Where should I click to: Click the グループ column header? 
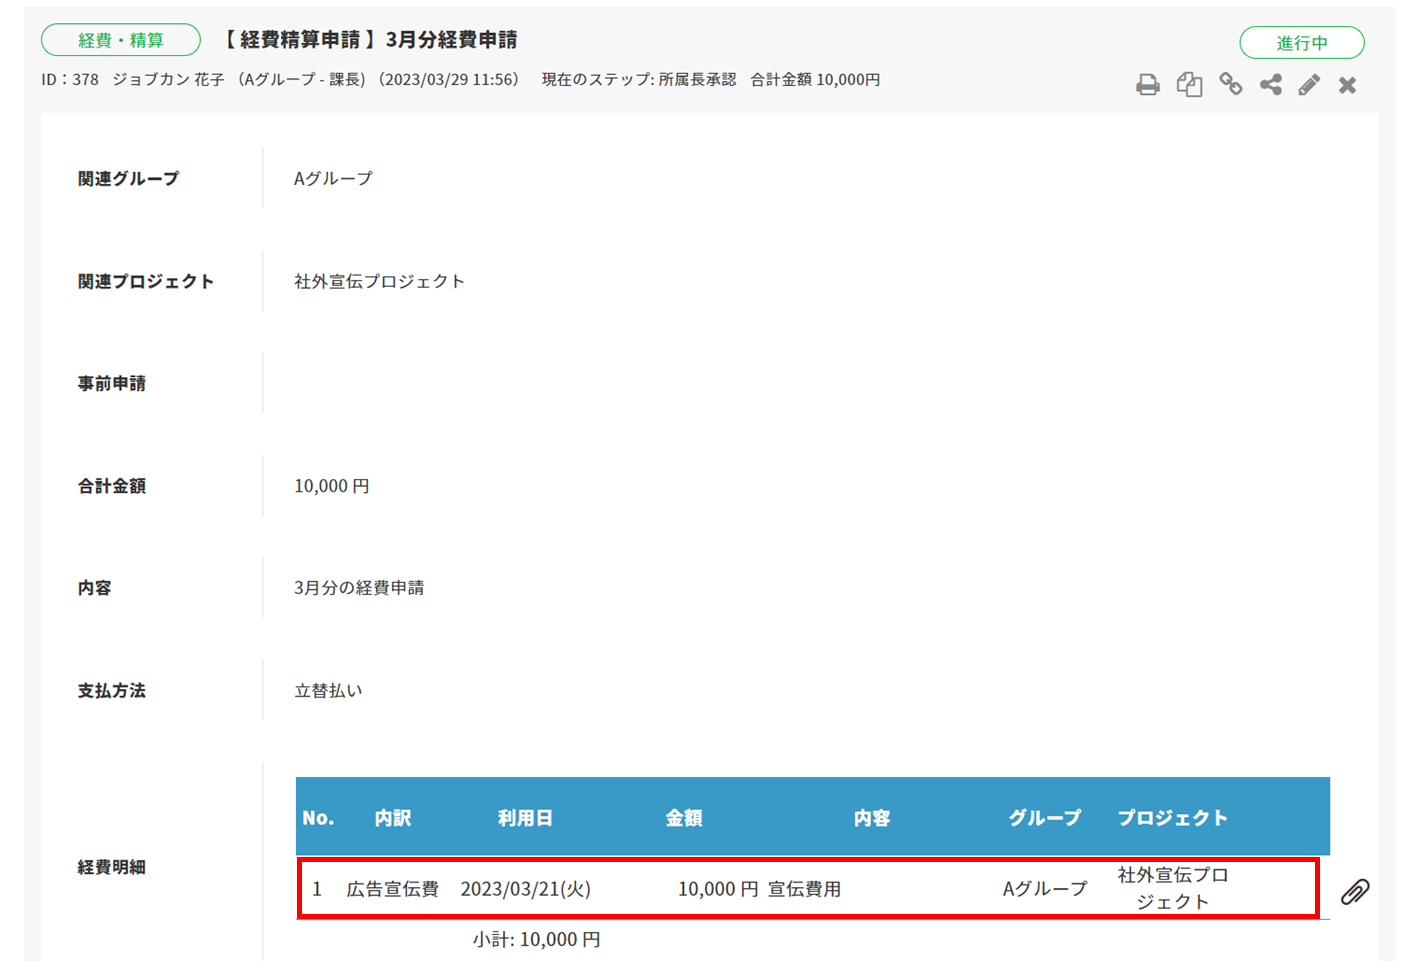click(x=1044, y=818)
